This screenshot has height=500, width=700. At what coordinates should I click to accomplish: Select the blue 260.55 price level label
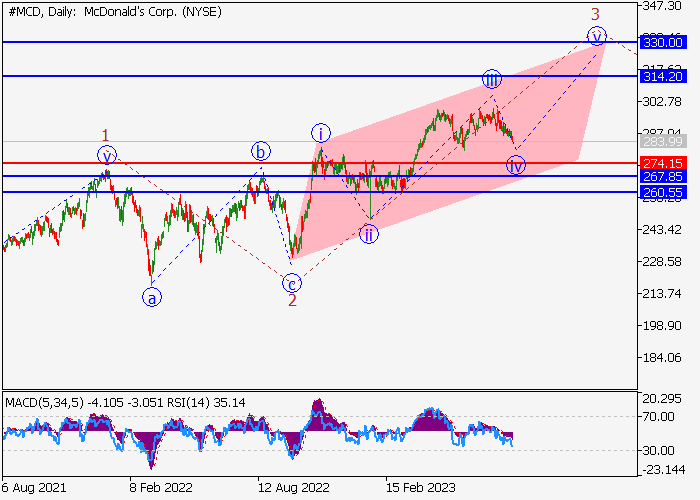[662, 192]
